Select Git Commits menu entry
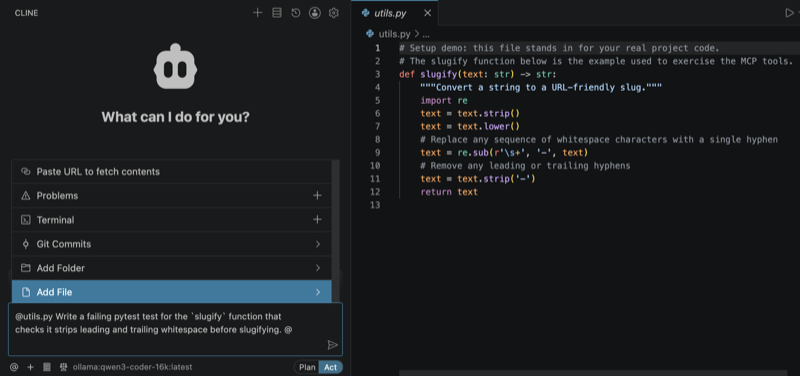Image resolution: width=800 pixels, height=376 pixels. (x=171, y=244)
